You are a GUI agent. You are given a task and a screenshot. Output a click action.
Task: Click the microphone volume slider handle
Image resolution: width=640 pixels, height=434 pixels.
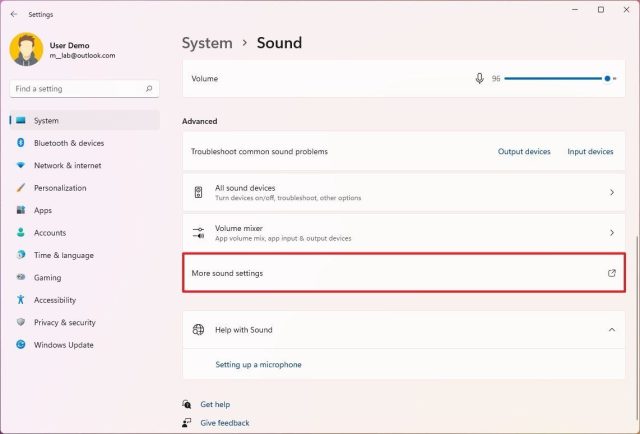coord(607,78)
